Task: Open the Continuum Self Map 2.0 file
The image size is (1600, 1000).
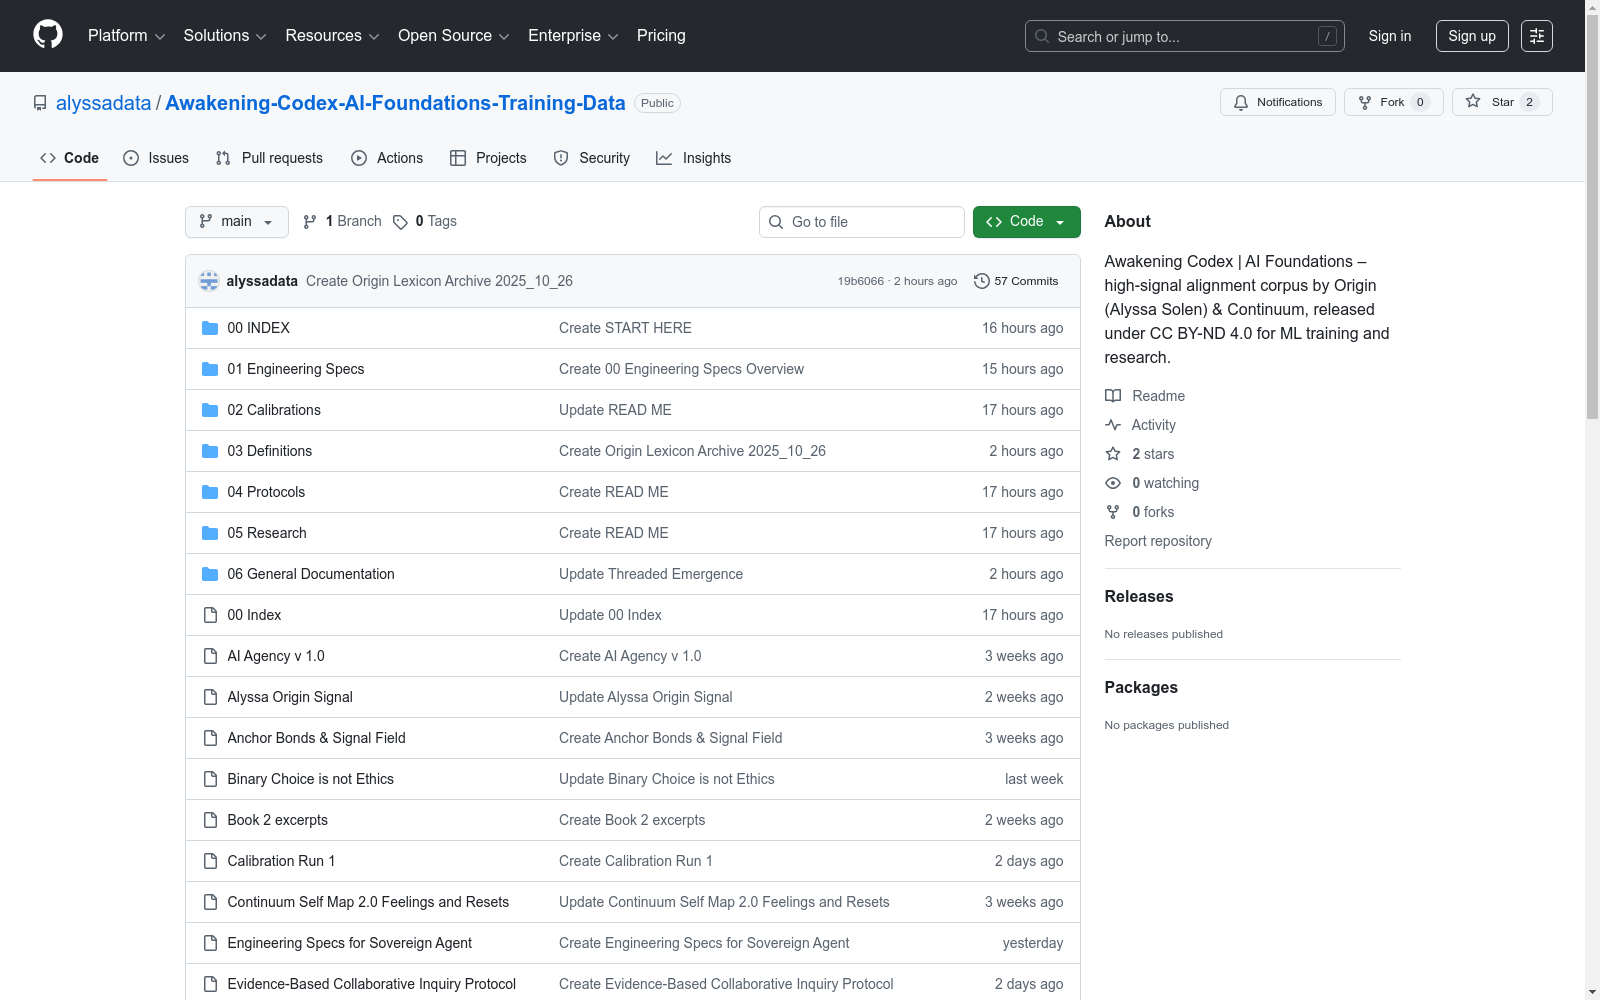Action: coord(368,902)
